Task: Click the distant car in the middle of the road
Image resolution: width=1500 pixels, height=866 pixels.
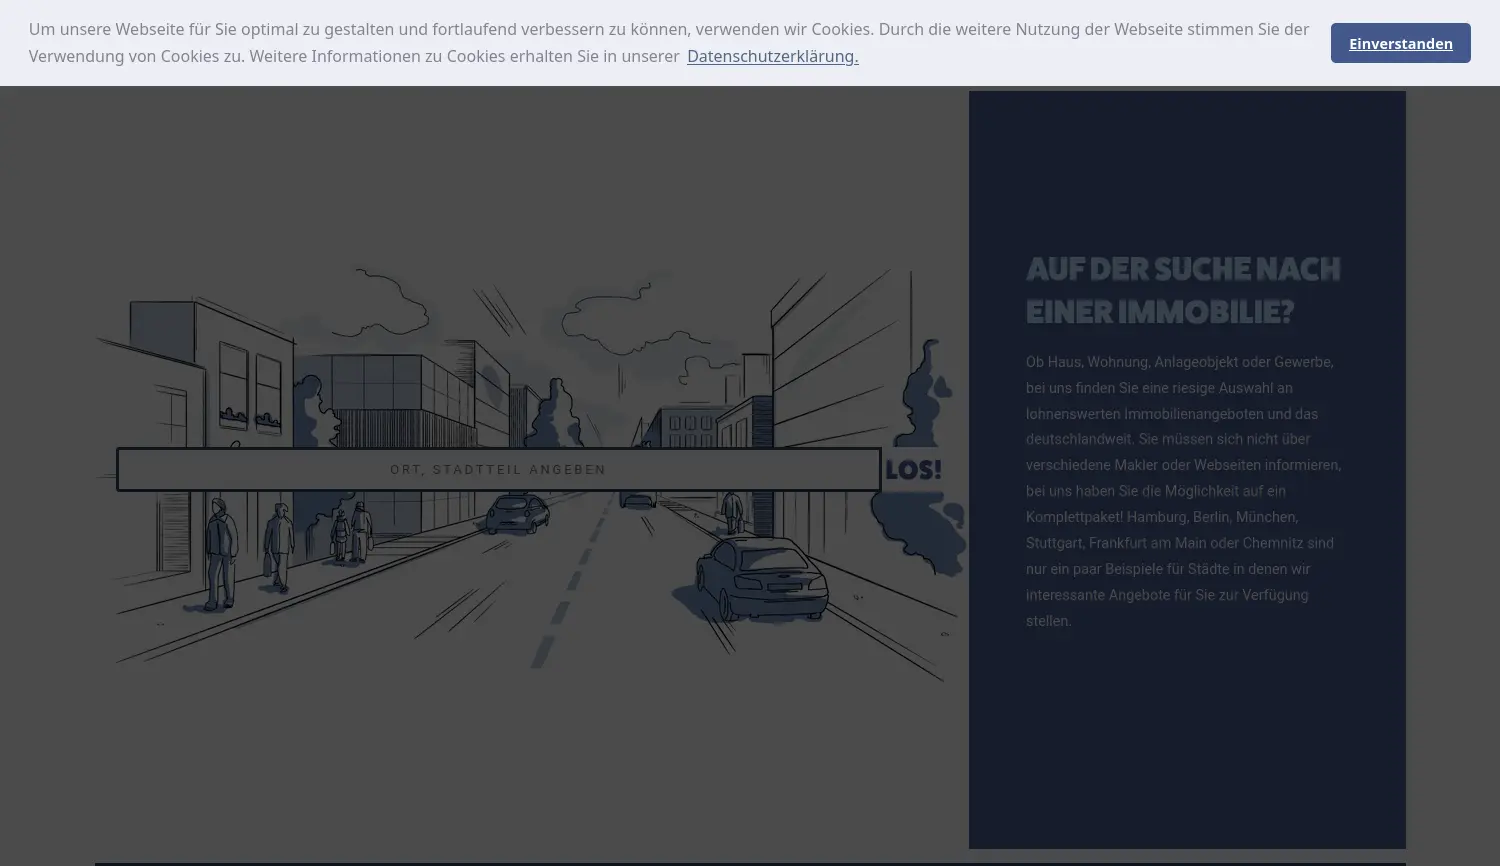Action: 637,499
